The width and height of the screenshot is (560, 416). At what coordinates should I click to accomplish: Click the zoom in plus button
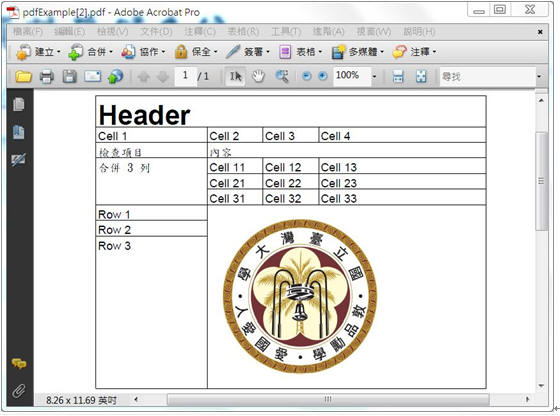(322, 76)
